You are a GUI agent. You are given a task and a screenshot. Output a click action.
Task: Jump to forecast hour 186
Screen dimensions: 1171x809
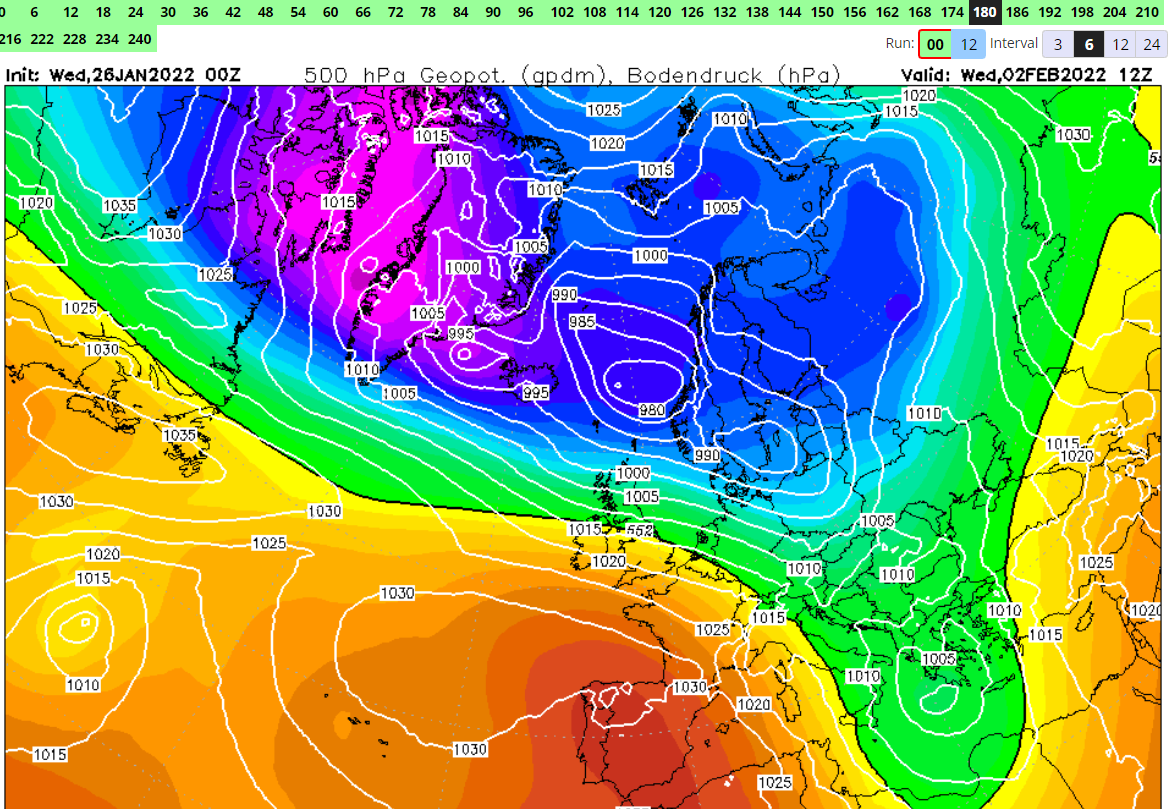point(1017,12)
